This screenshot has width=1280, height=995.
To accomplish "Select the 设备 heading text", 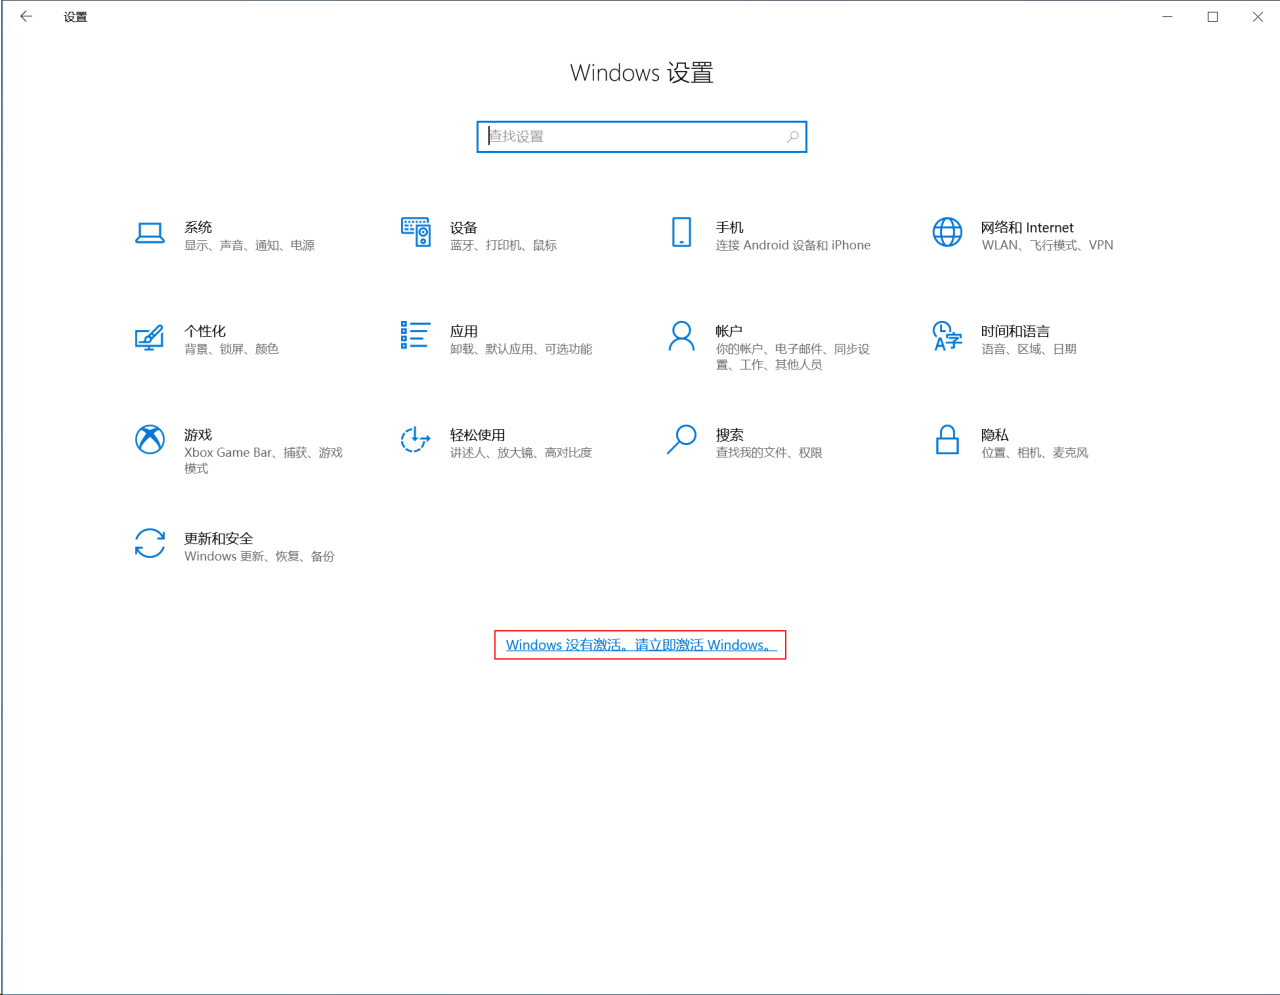I will [x=464, y=227].
